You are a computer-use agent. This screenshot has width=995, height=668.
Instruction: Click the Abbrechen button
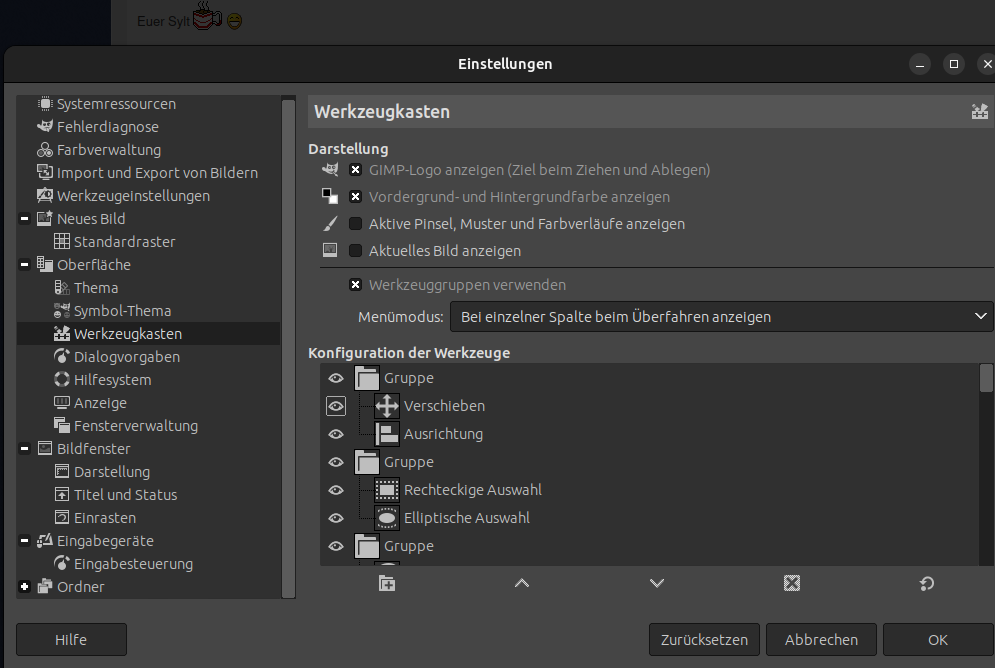click(x=821, y=640)
